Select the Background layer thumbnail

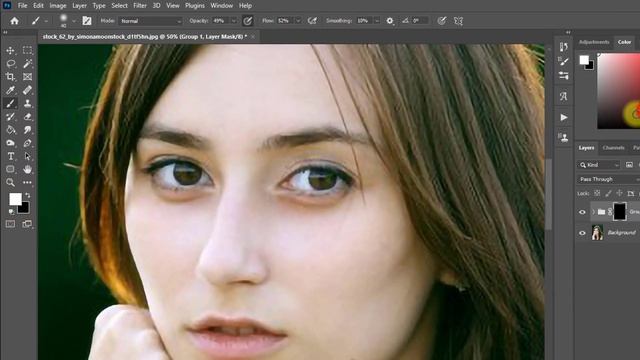coord(597,233)
